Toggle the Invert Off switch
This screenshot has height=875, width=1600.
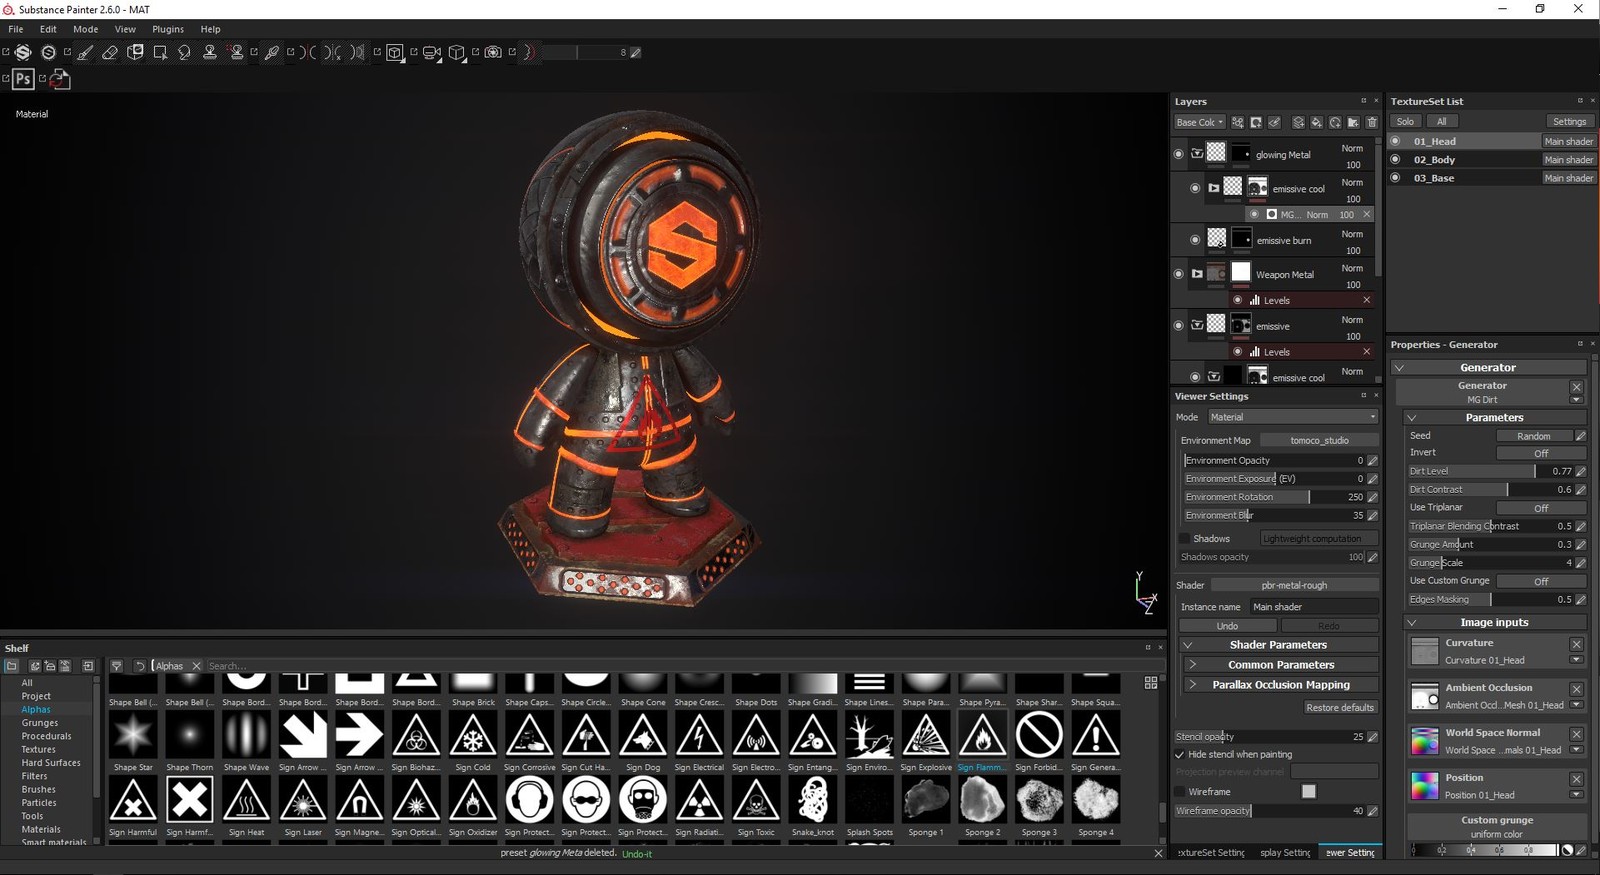(x=1541, y=453)
